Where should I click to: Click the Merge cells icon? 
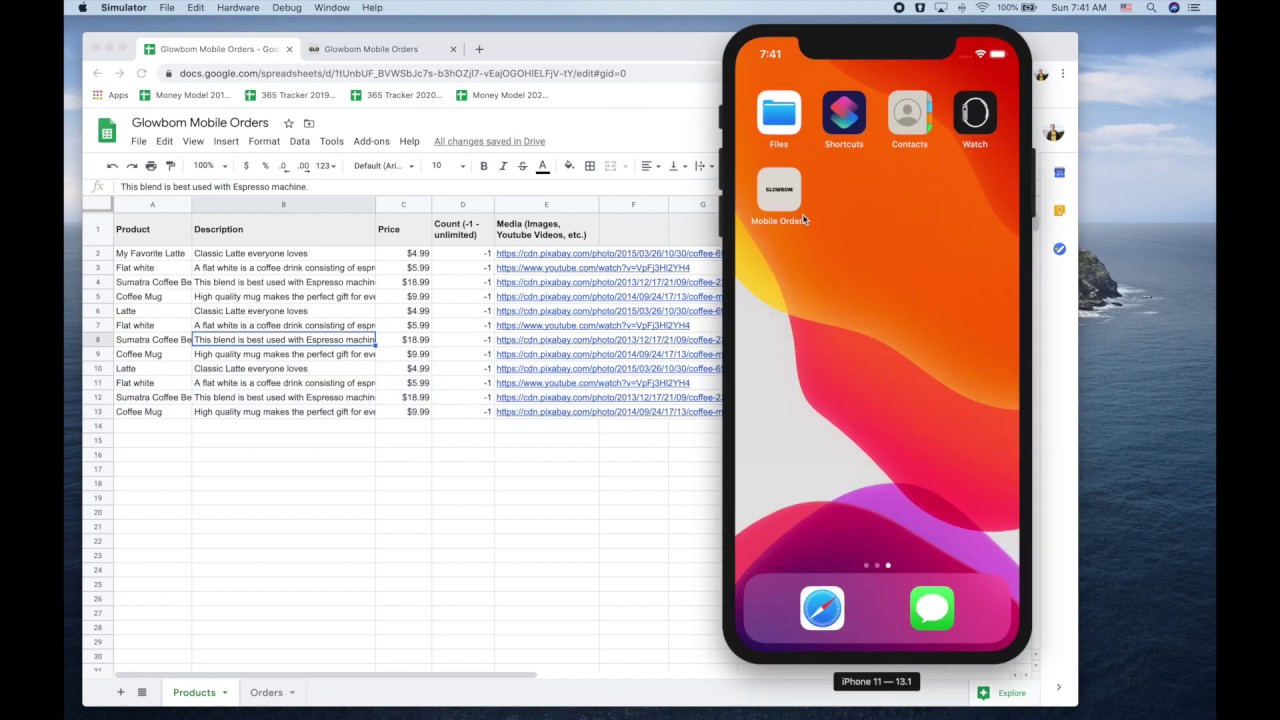[610, 166]
